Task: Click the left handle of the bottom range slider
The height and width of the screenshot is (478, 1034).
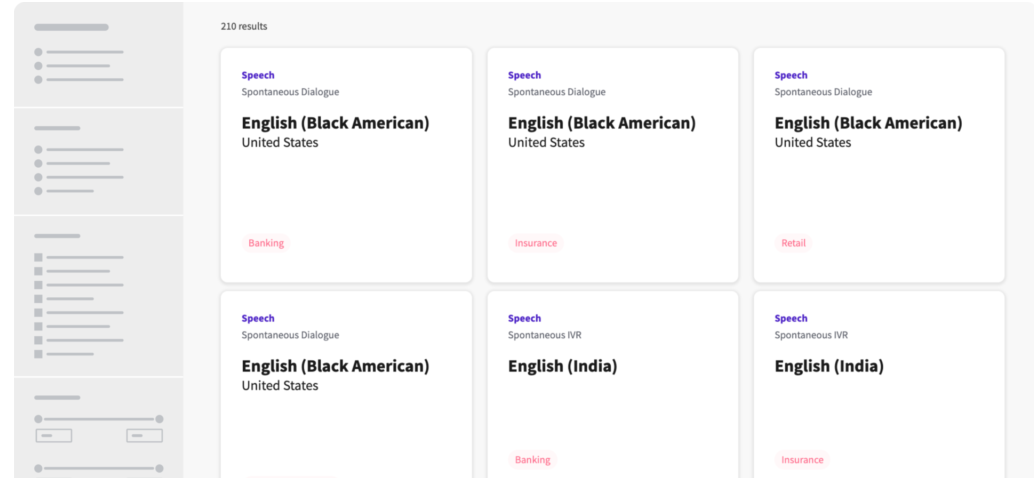Action: (39, 467)
